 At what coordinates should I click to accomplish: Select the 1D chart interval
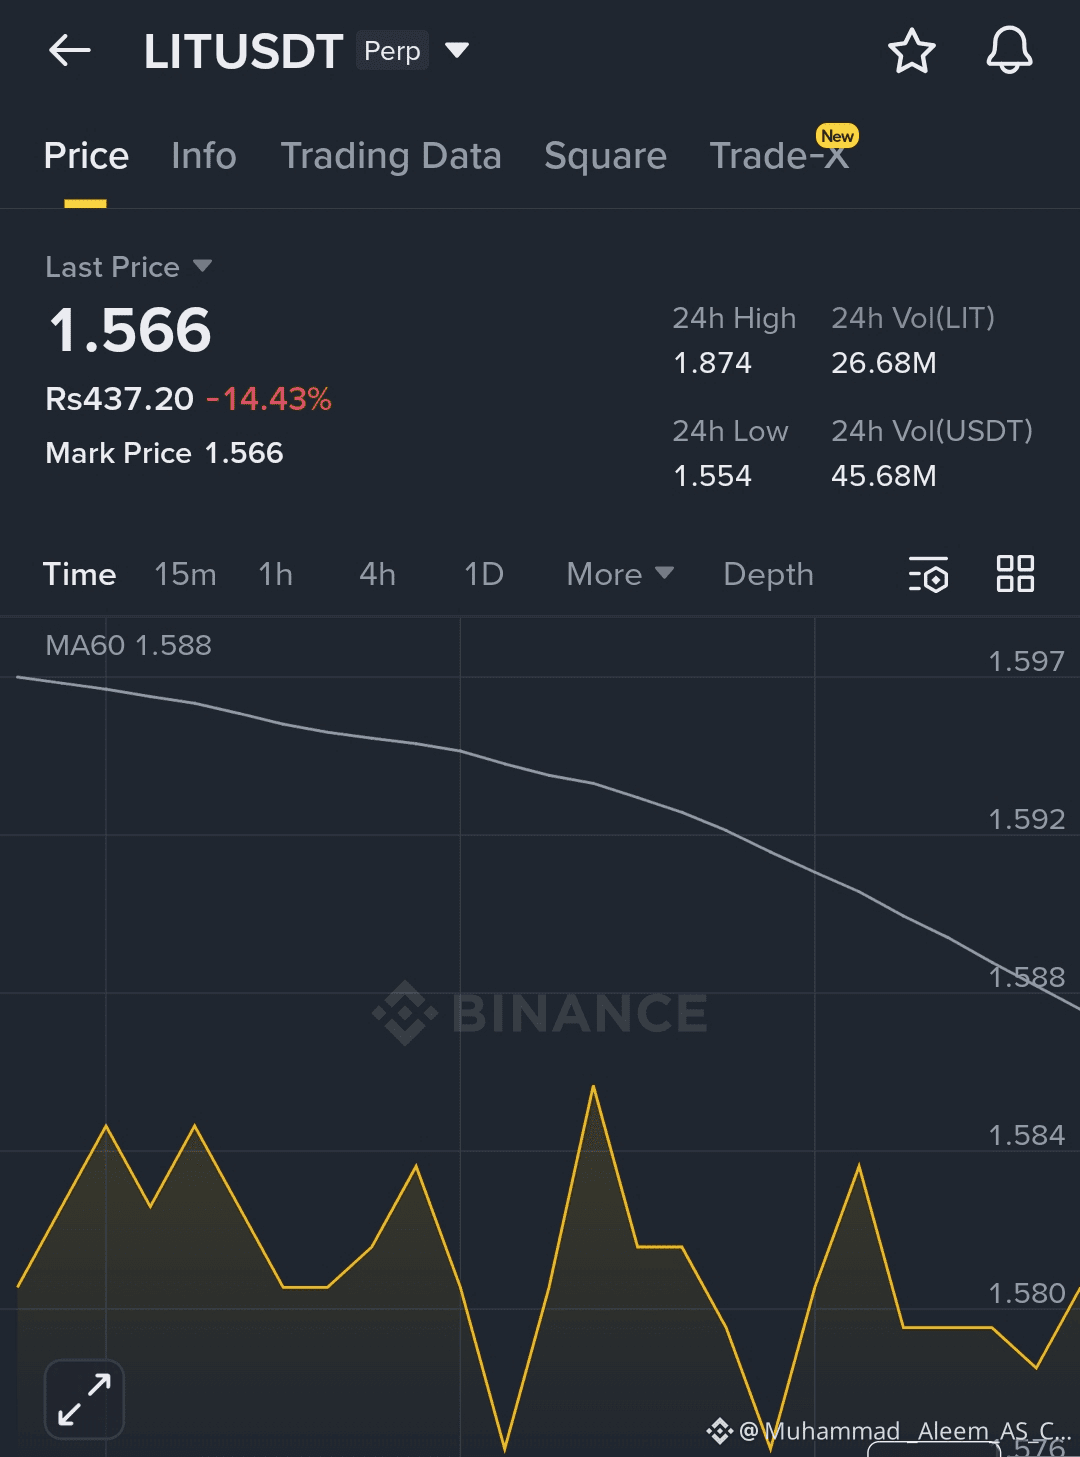(x=484, y=574)
